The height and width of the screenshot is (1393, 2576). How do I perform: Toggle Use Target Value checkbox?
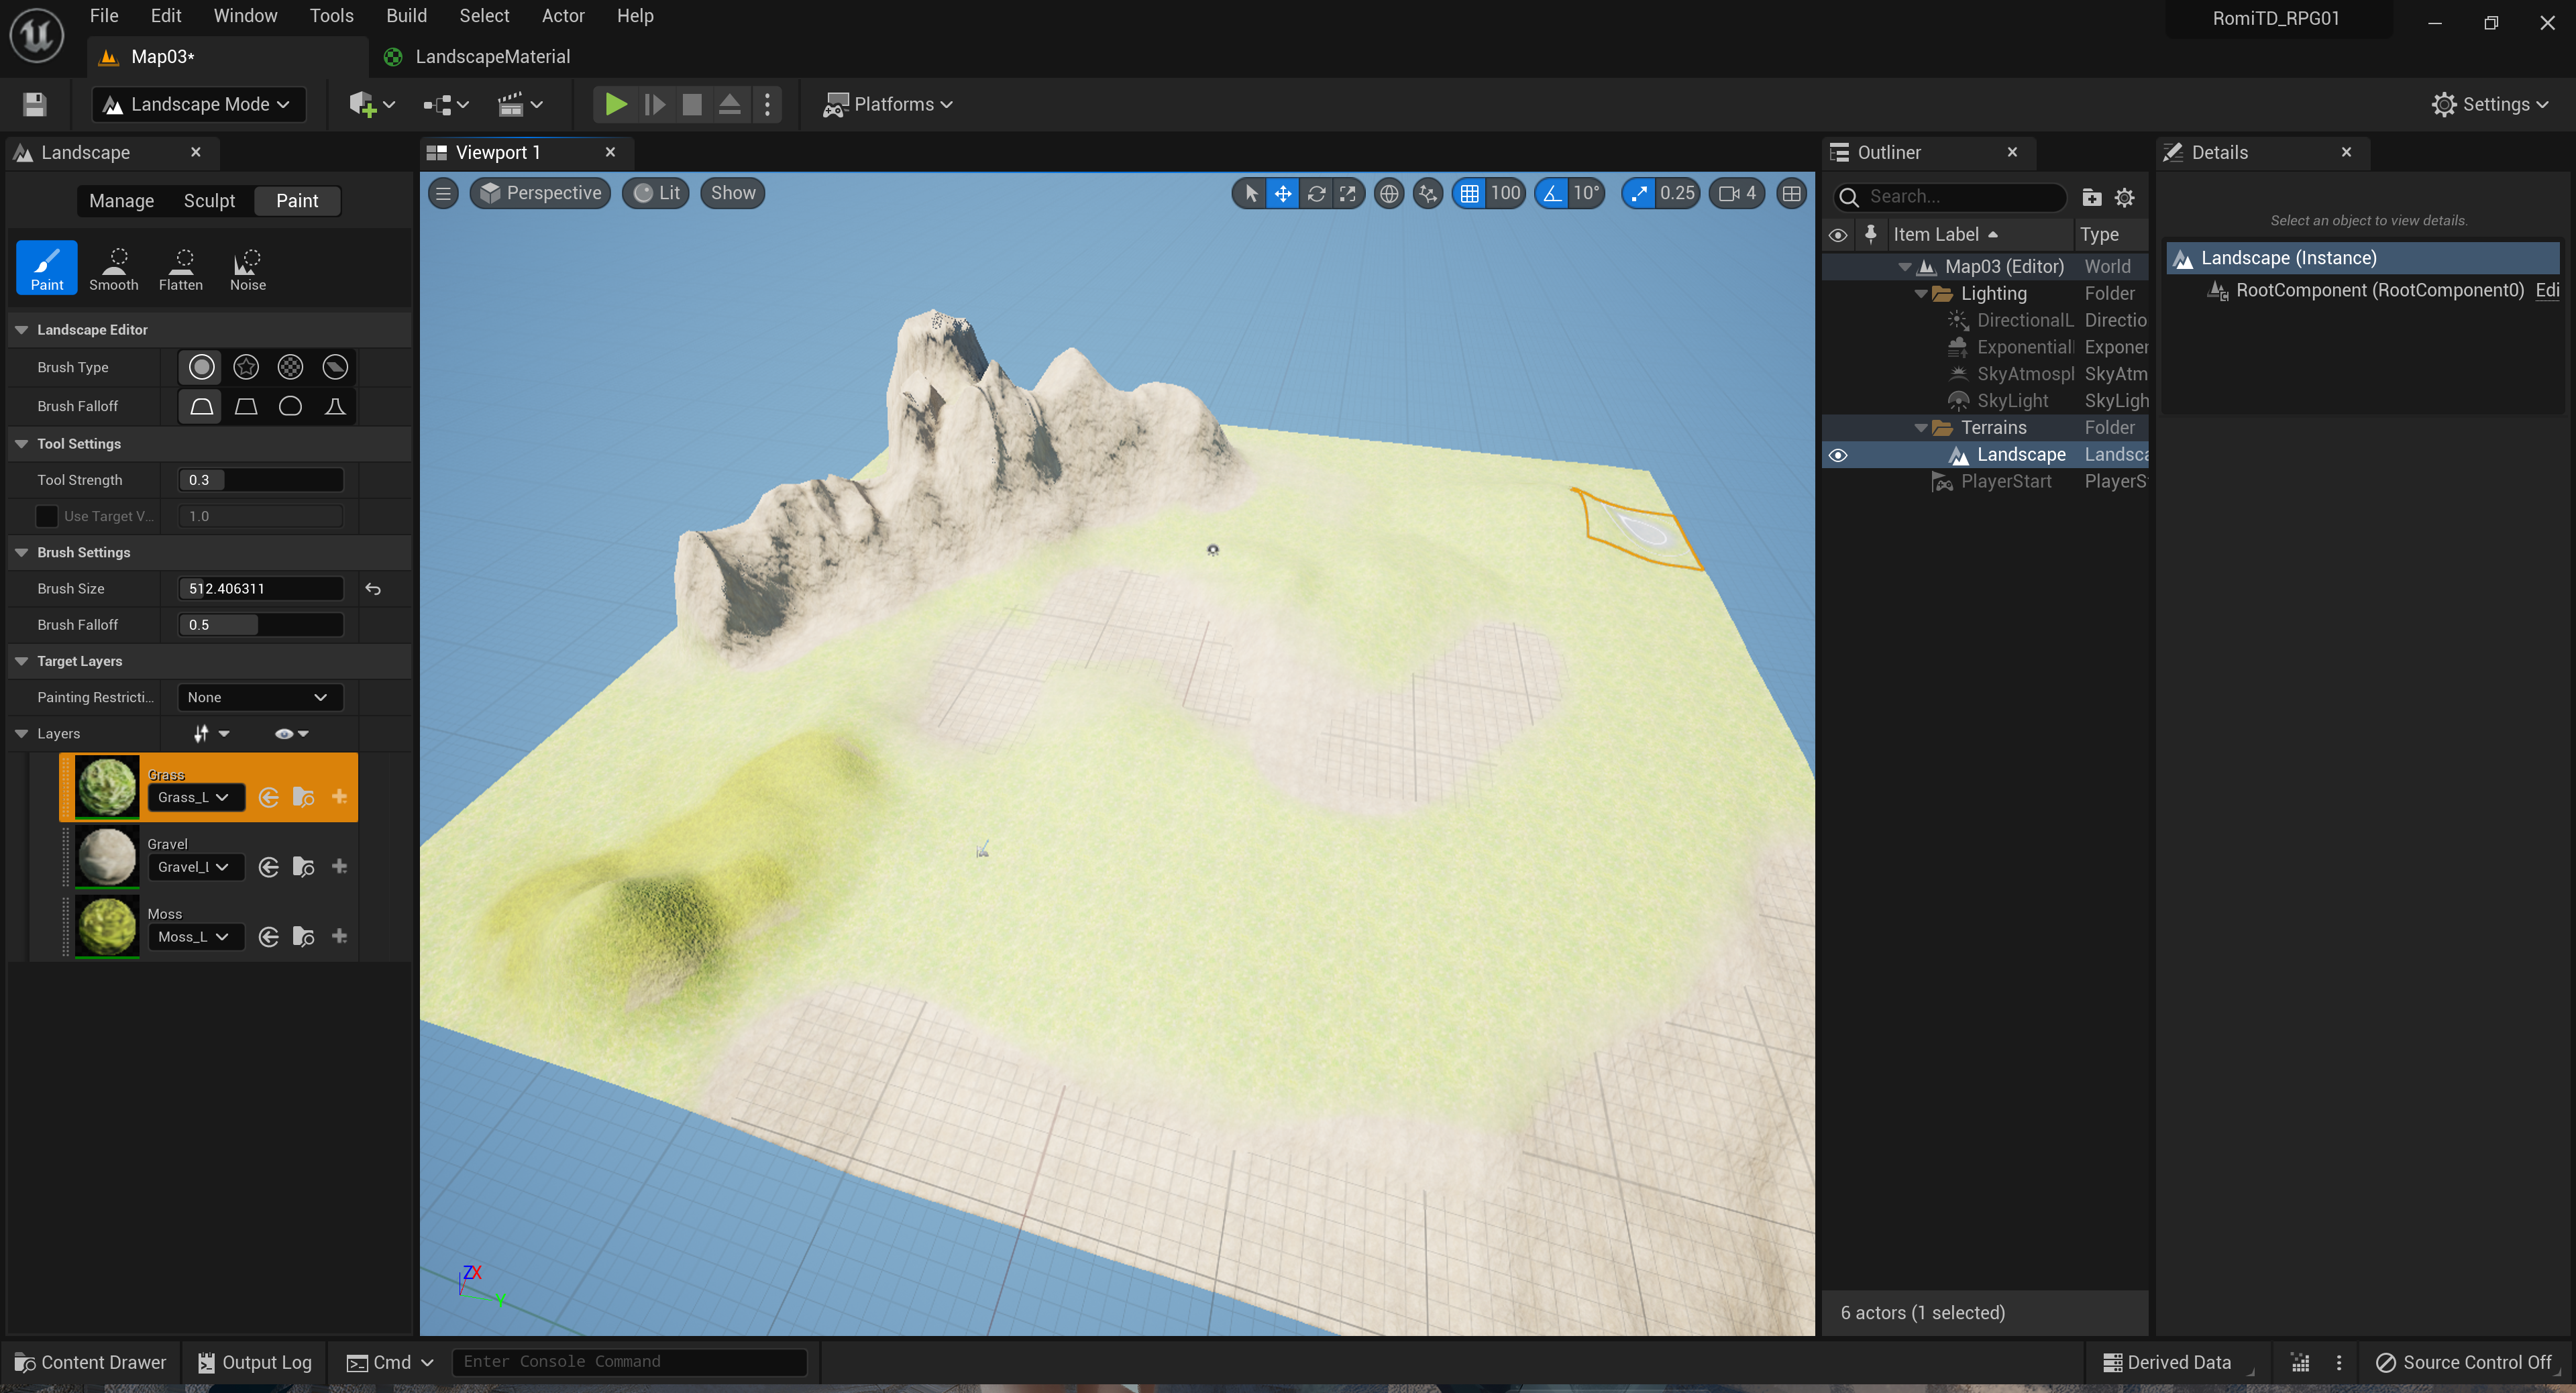tap(46, 516)
